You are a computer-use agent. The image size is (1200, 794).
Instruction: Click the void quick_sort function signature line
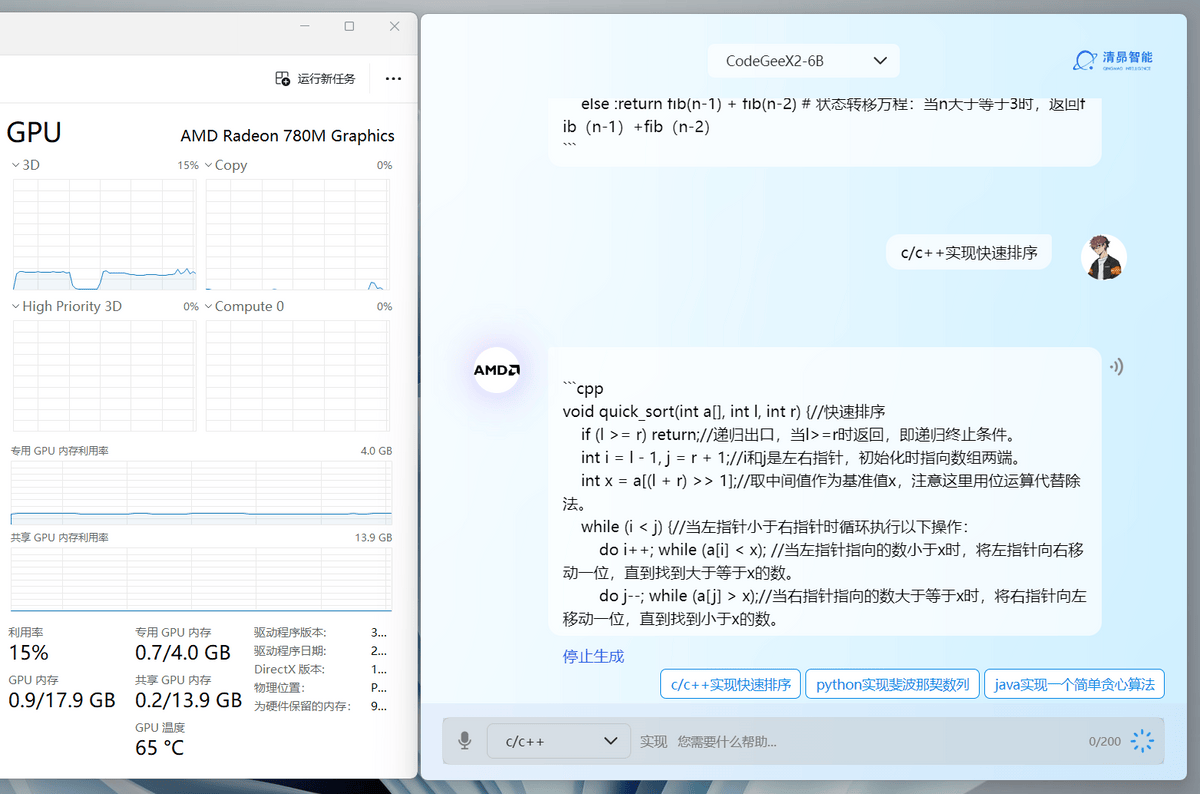(724, 412)
